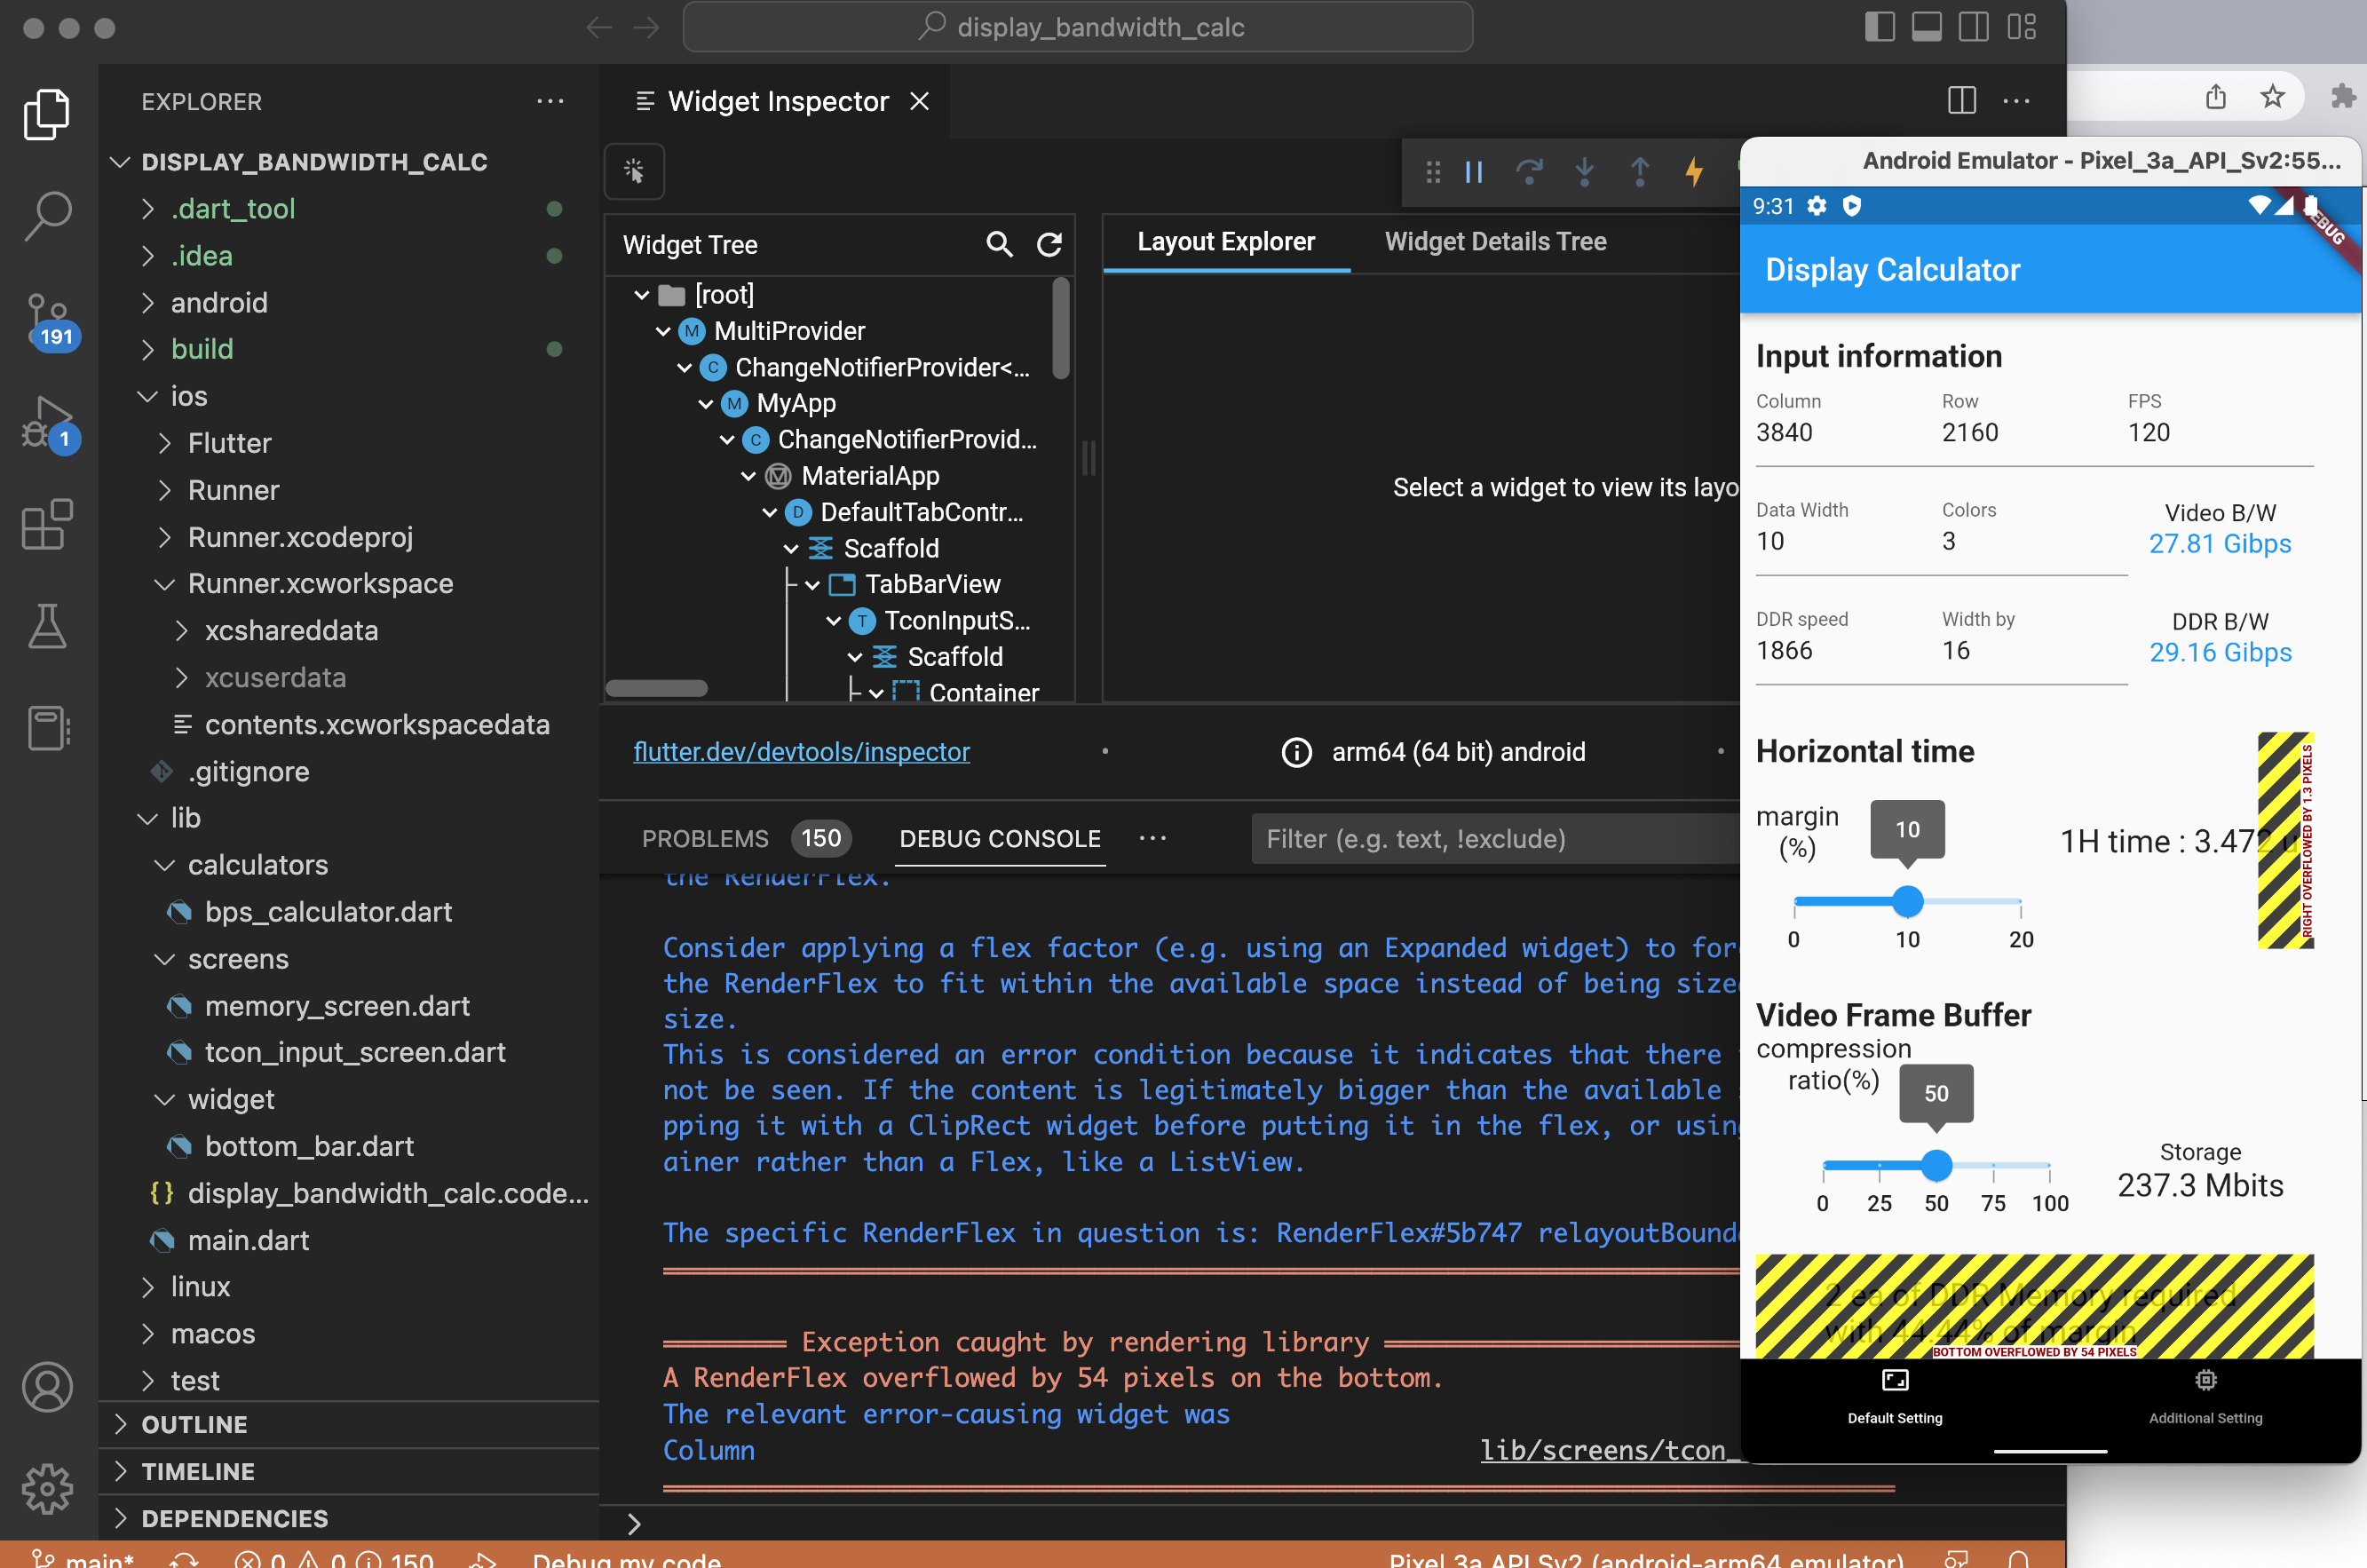This screenshot has height=1568, width=2367.
Task: Search within the Widget Tree
Action: 998,244
